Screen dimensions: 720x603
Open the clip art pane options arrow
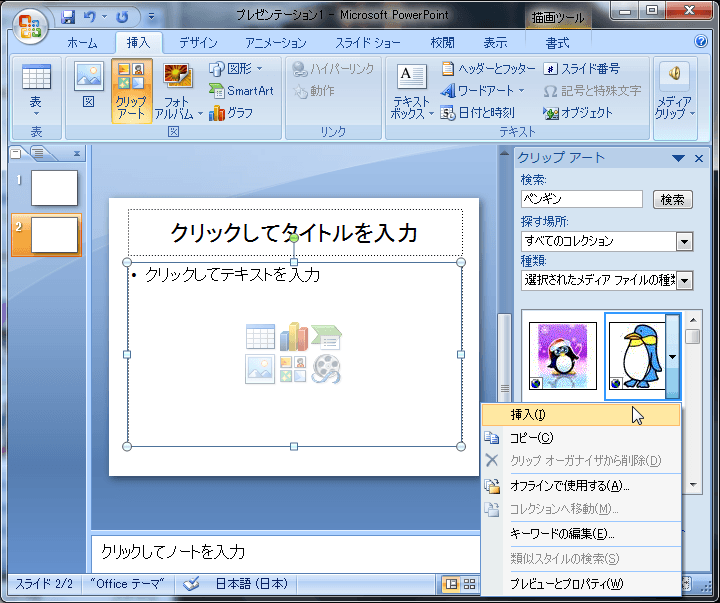point(678,158)
